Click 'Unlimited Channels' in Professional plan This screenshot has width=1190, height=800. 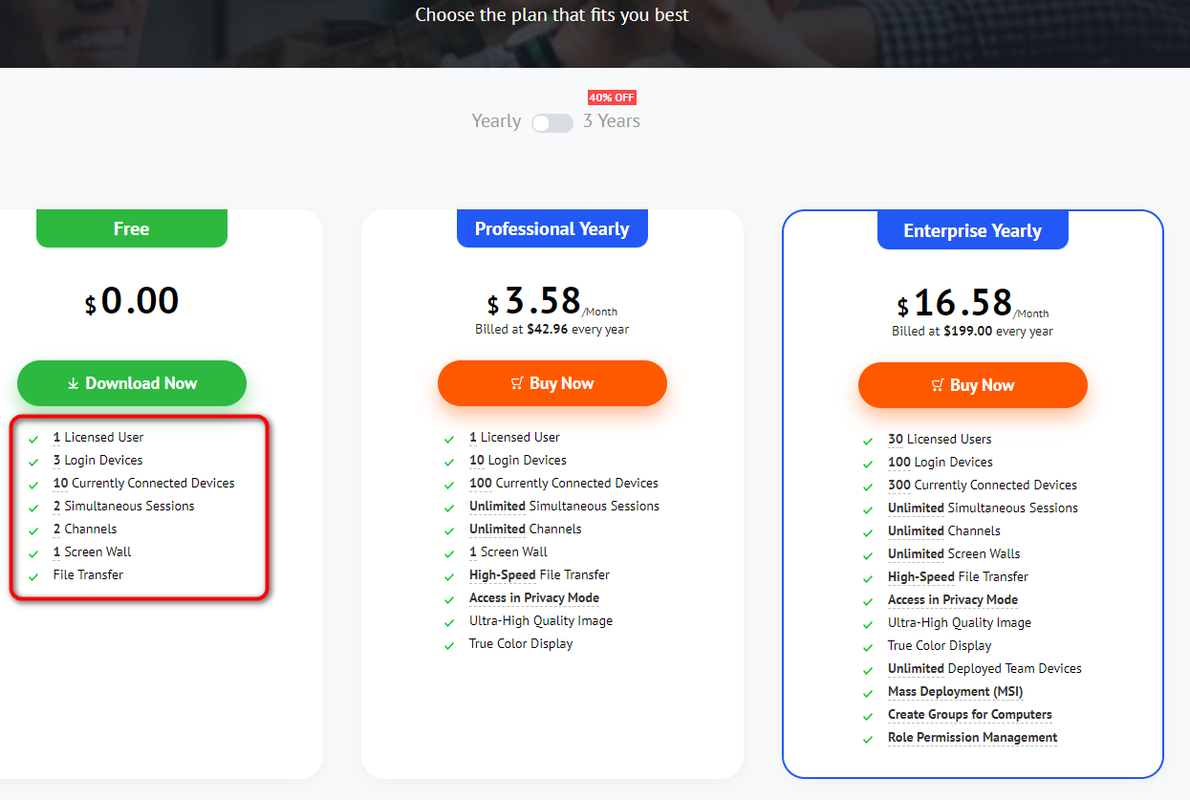(525, 528)
